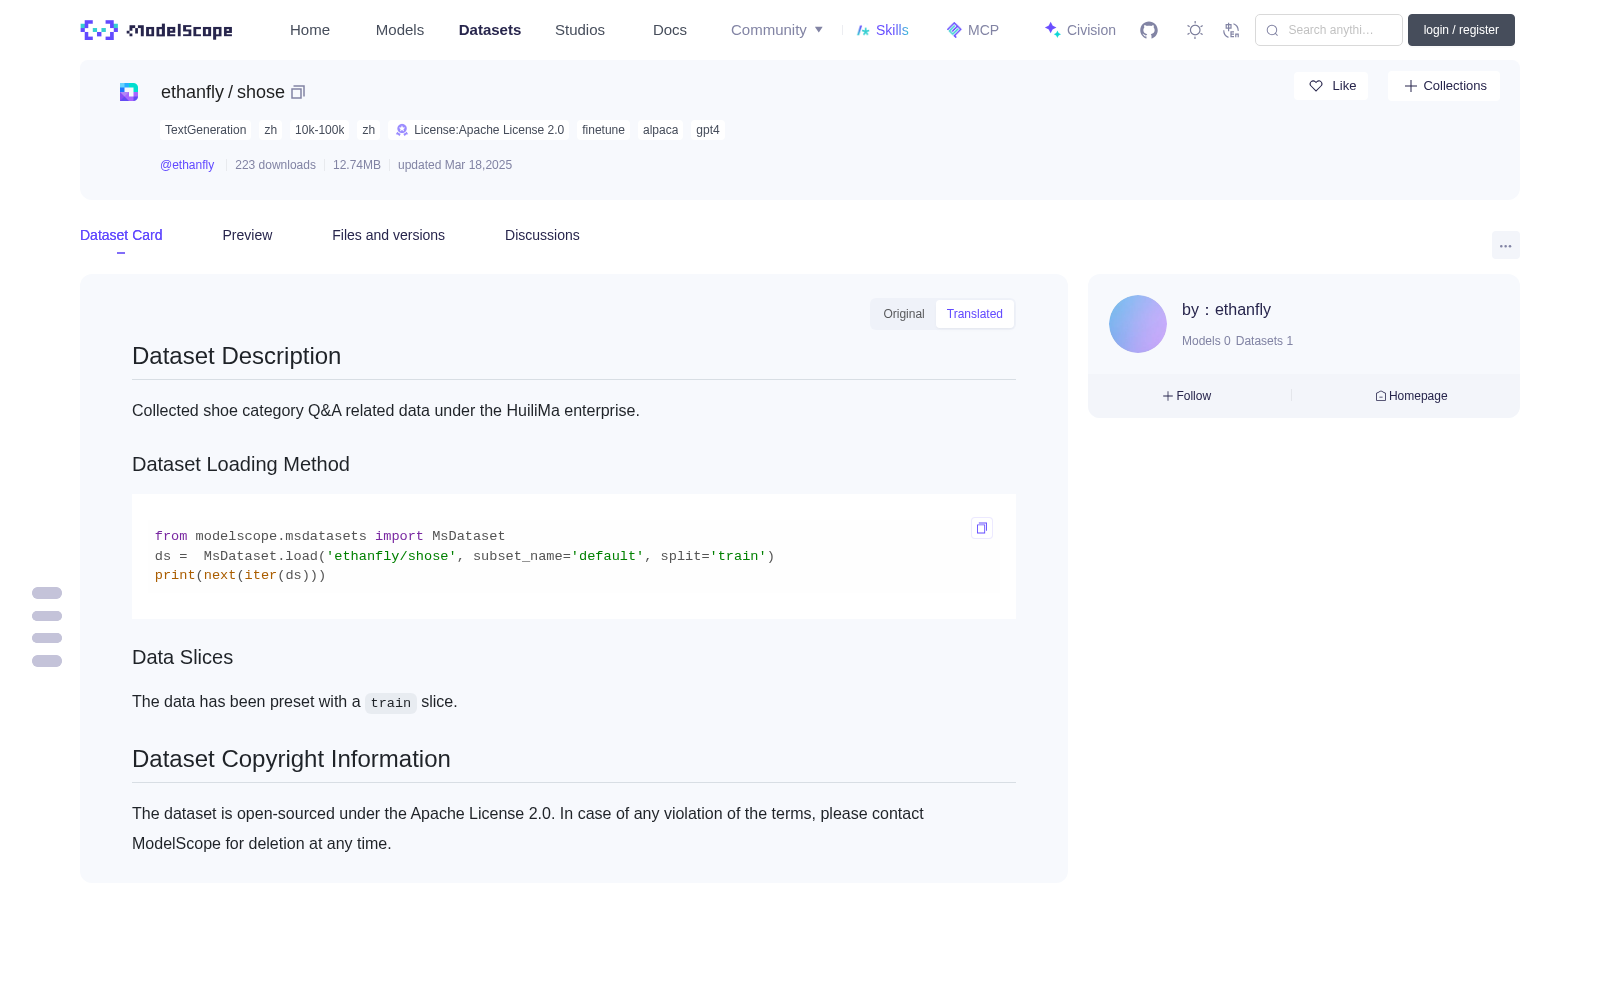This screenshot has width=1600, height=1000.
Task: Click the 10k-100k size tag
Action: pos(319,130)
